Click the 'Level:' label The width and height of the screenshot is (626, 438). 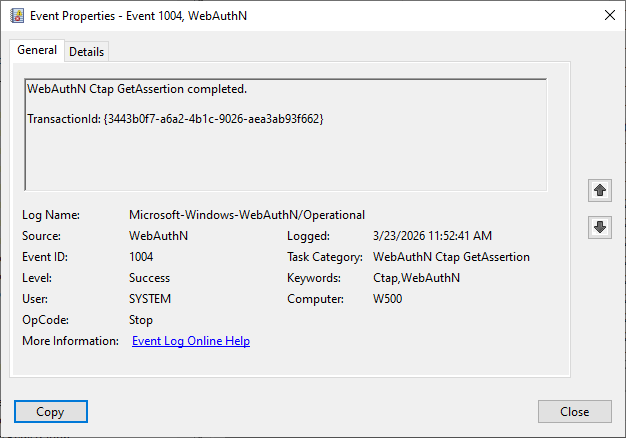point(37,278)
